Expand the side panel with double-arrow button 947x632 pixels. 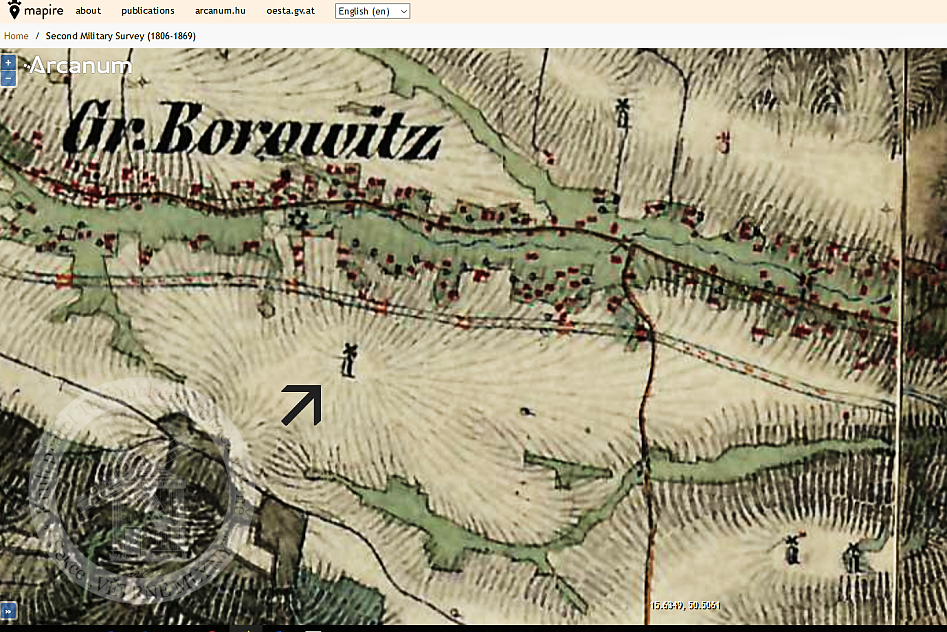[x=8, y=611]
